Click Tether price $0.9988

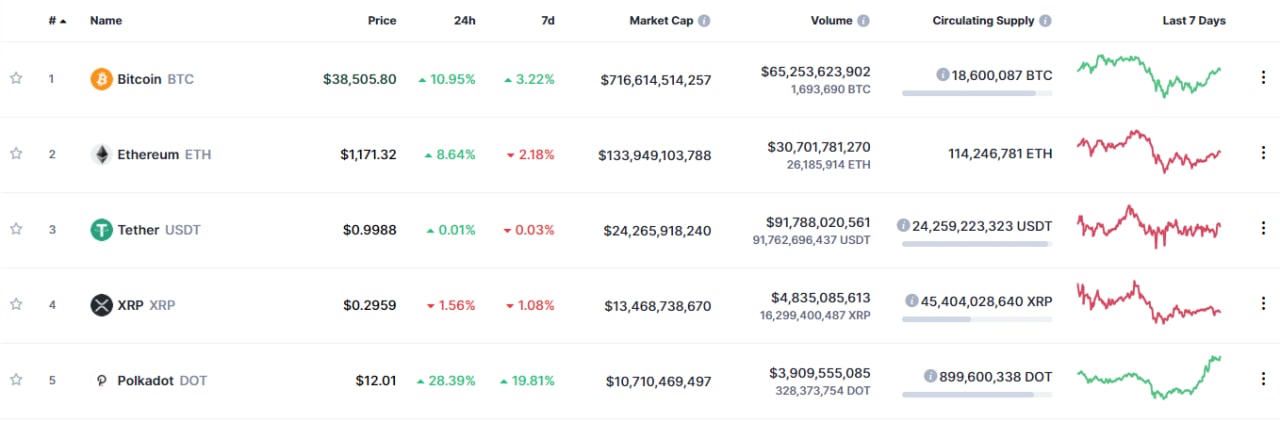click(x=370, y=230)
